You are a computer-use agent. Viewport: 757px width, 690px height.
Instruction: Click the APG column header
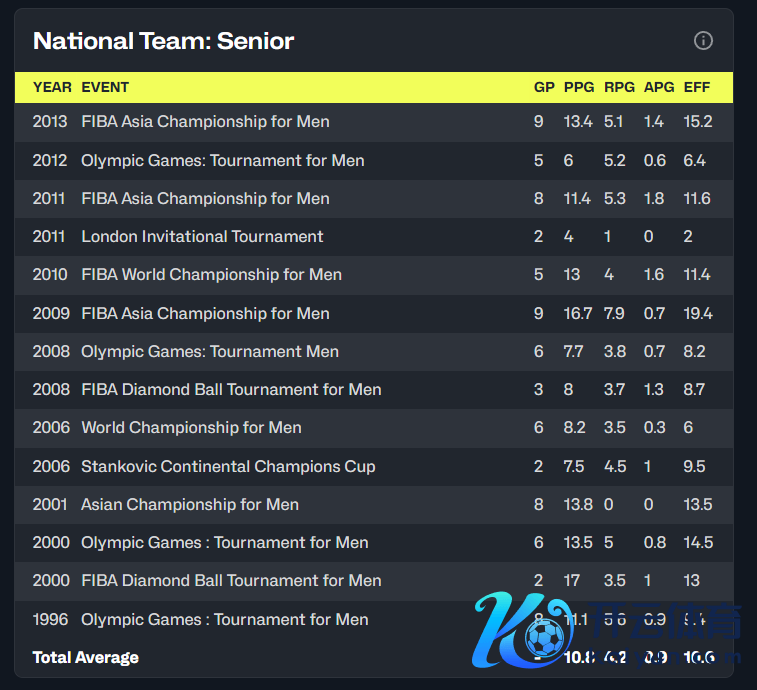(x=659, y=87)
